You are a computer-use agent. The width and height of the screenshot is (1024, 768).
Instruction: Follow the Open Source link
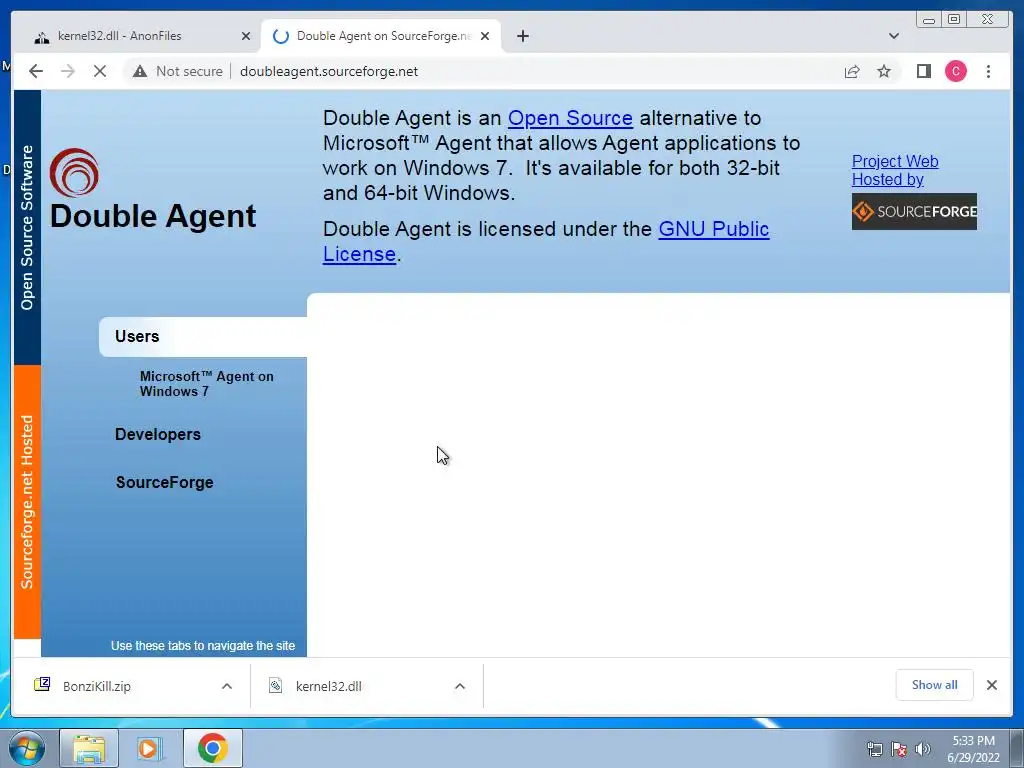point(570,118)
